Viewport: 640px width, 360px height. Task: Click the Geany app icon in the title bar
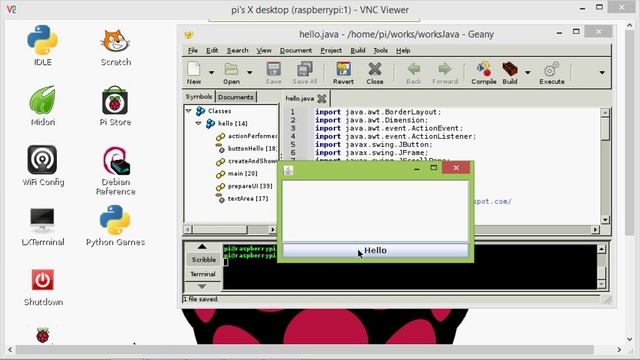coord(188,35)
